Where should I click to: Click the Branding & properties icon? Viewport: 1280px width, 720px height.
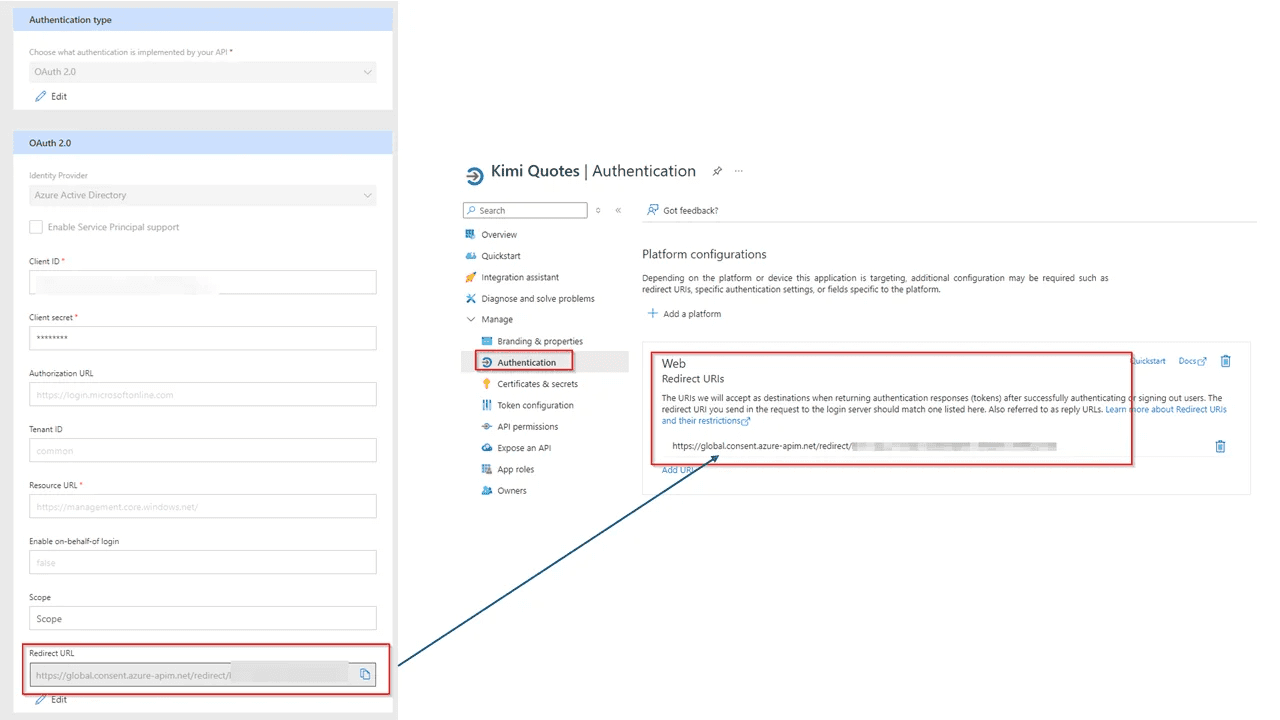487,341
